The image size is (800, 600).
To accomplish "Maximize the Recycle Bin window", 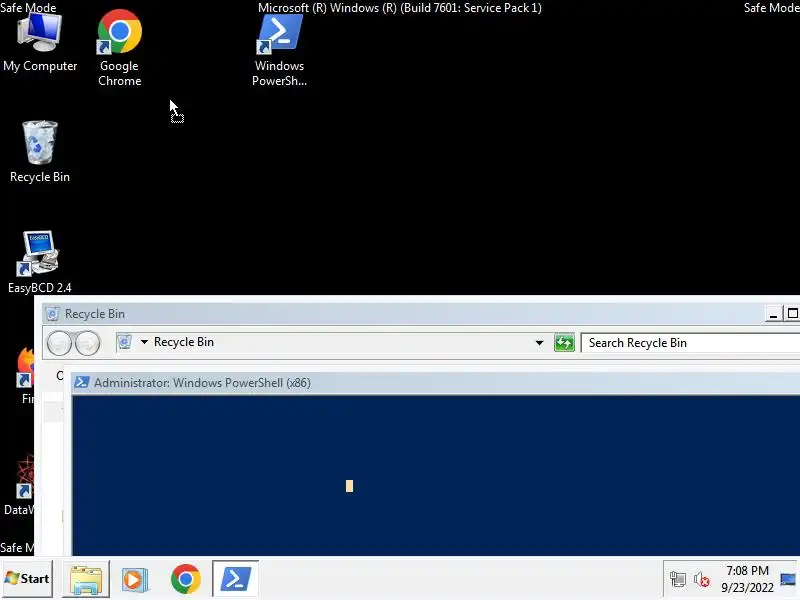I will tap(792, 314).
